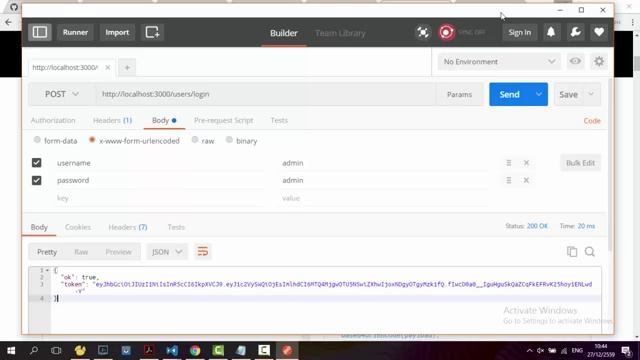This screenshot has height=360, width=640.
Task: Select the raw body radio button
Action: (195, 140)
